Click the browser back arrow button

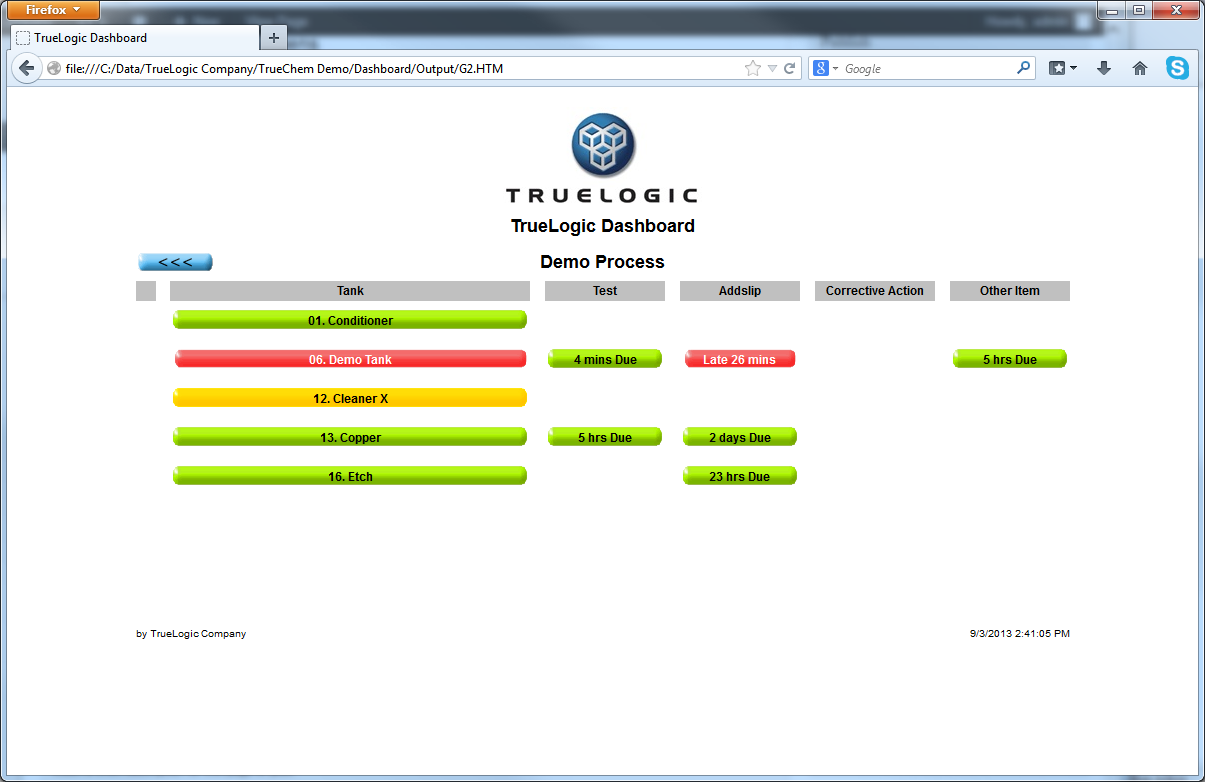(27, 68)
